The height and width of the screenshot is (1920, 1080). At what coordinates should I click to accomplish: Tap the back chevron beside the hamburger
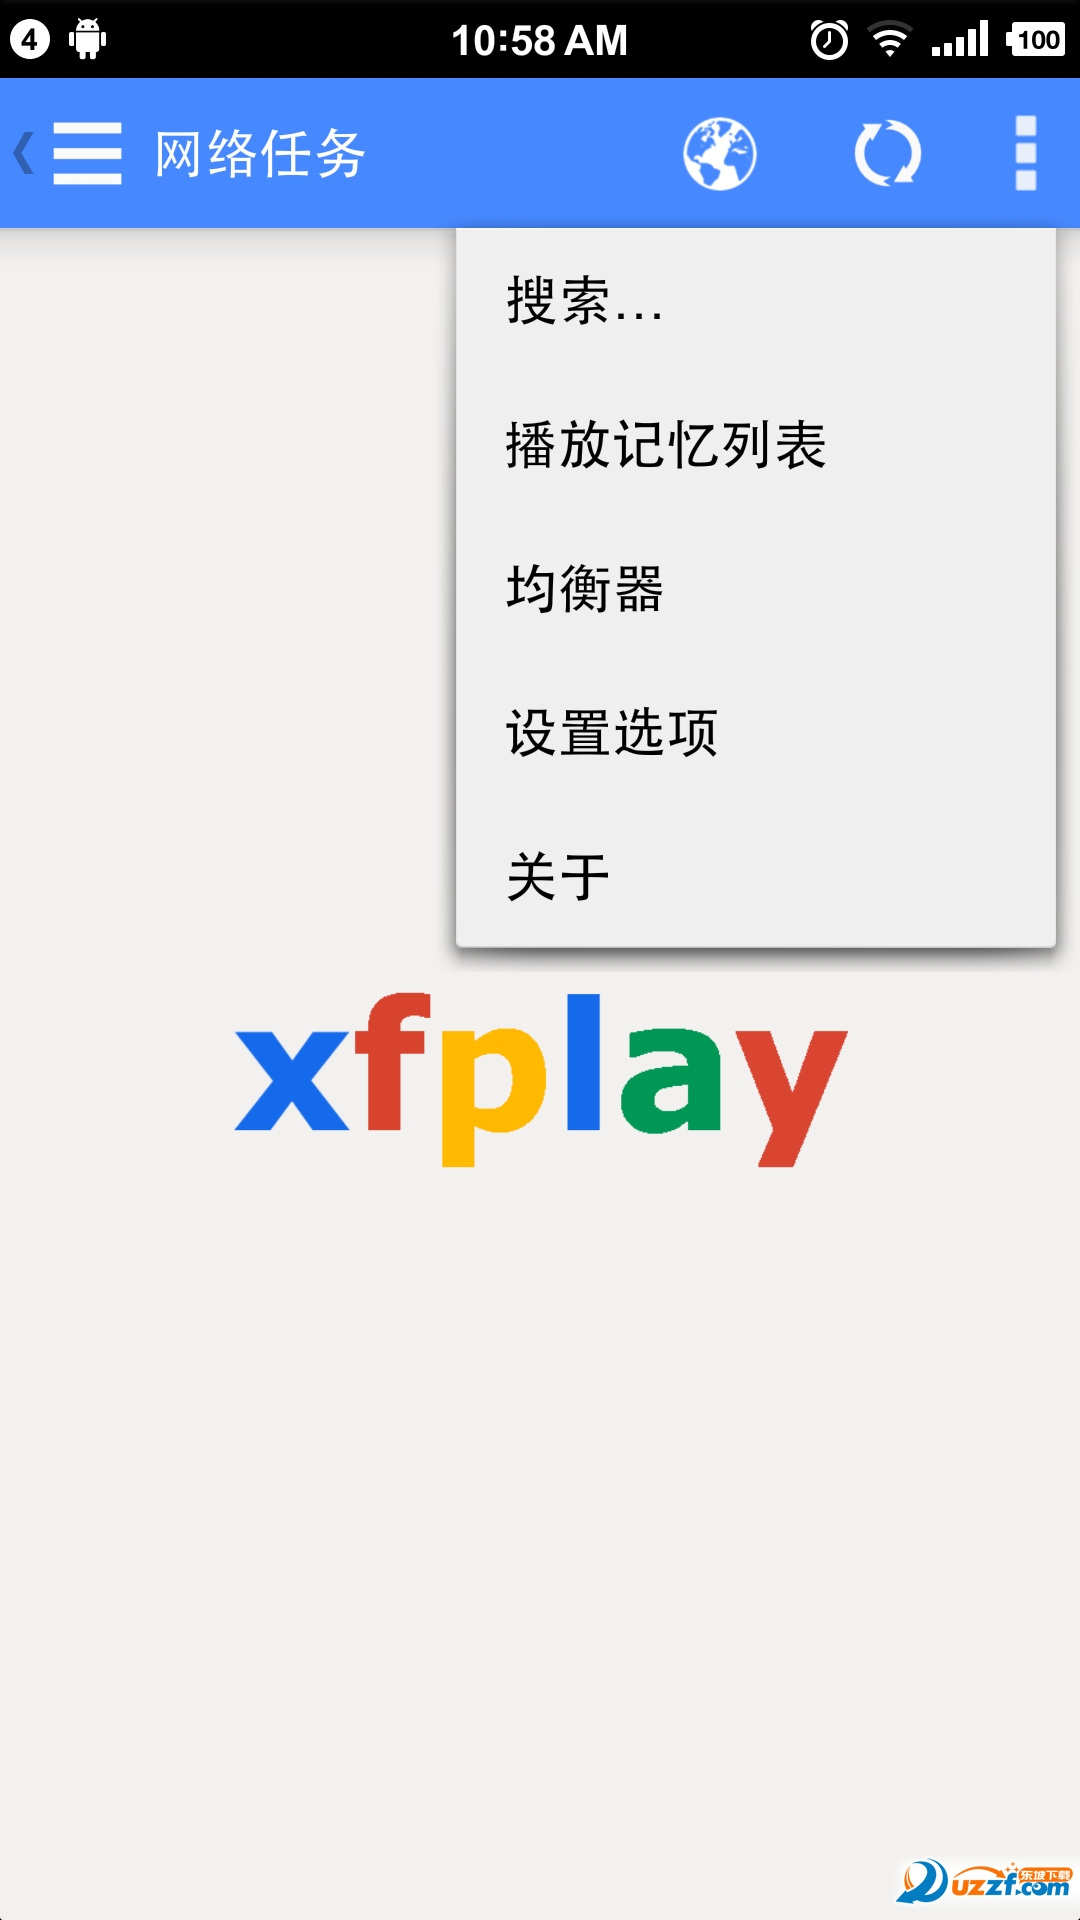[x=24, y=153]
